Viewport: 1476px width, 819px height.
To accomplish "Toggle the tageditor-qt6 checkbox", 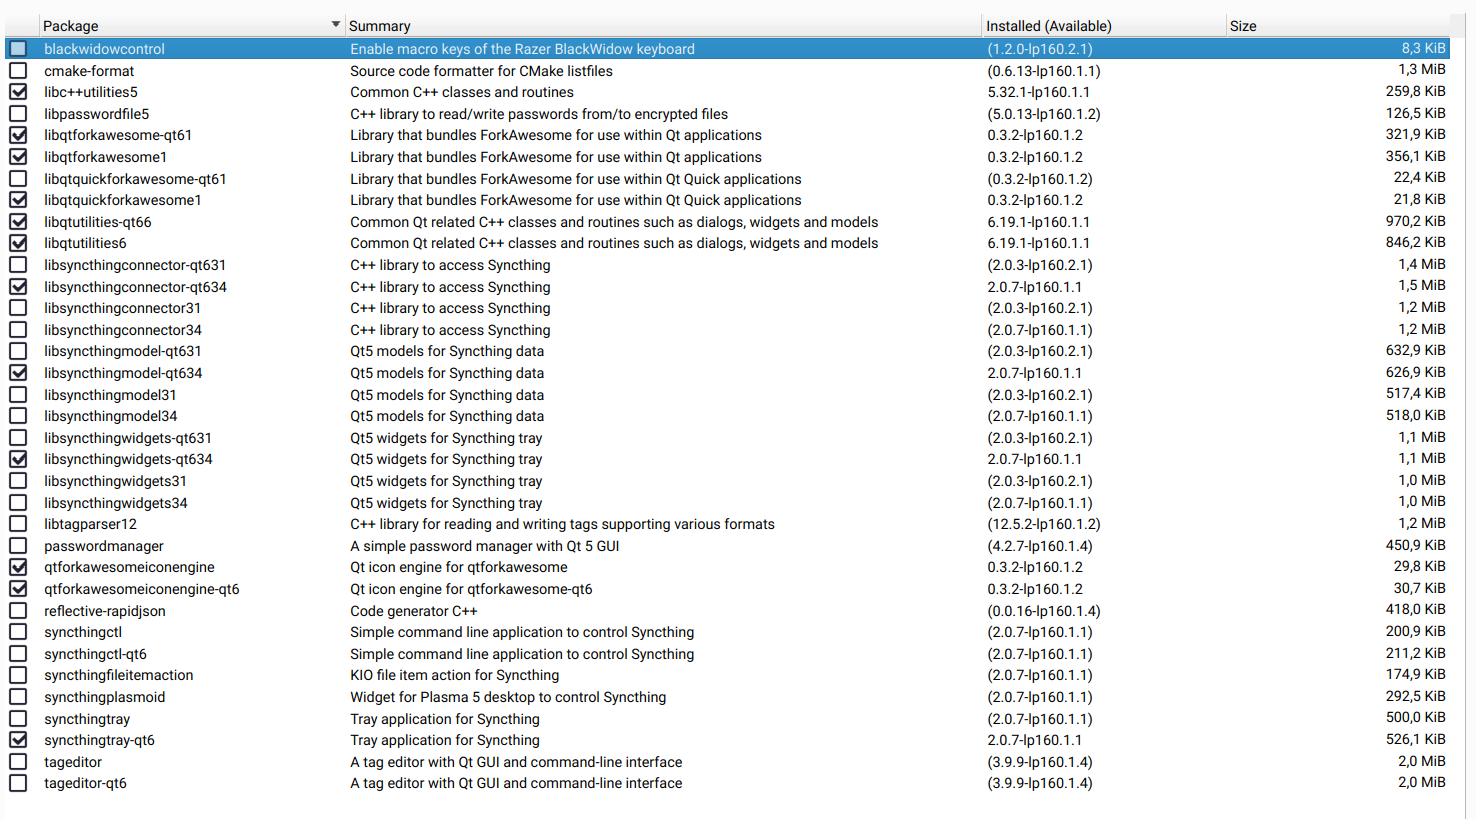I will pyautogui.click(x=18, y=783).
